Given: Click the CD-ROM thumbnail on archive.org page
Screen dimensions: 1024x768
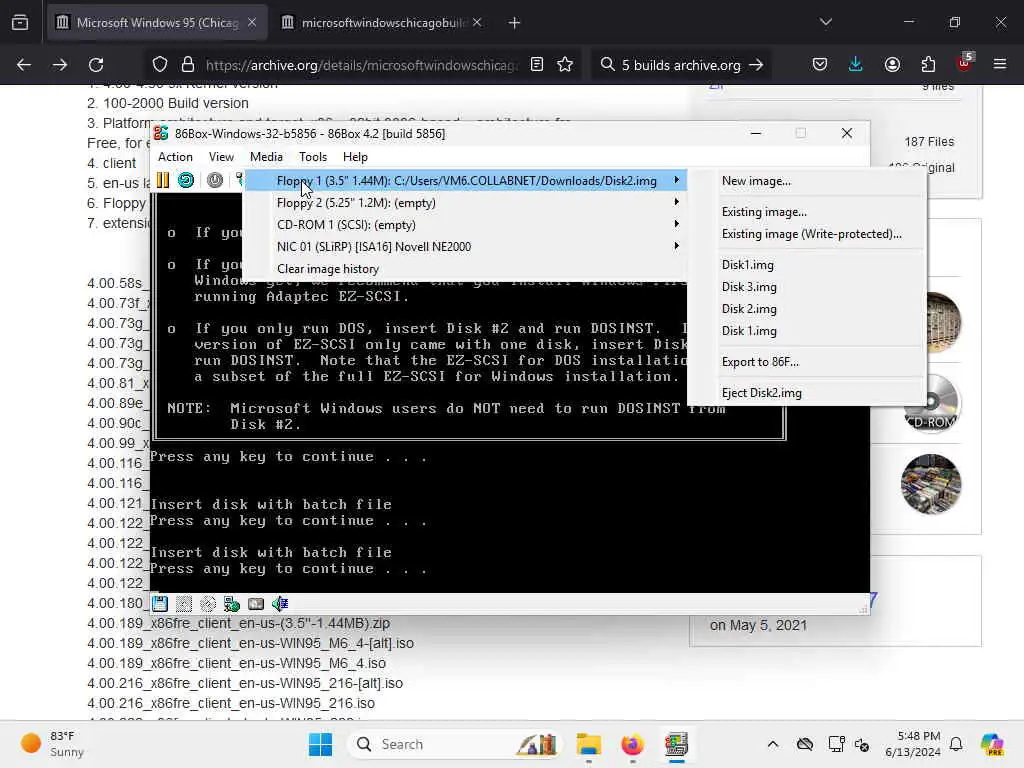Looking at the screenshot, I should 930,403.
